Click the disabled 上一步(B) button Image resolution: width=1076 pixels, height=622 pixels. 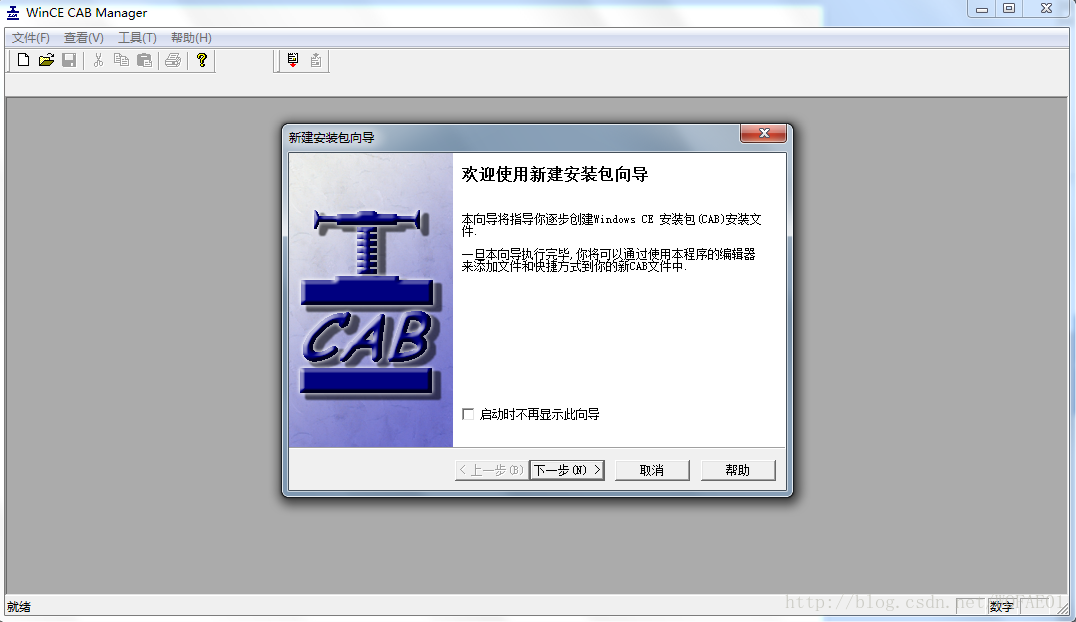coord(492,470)
